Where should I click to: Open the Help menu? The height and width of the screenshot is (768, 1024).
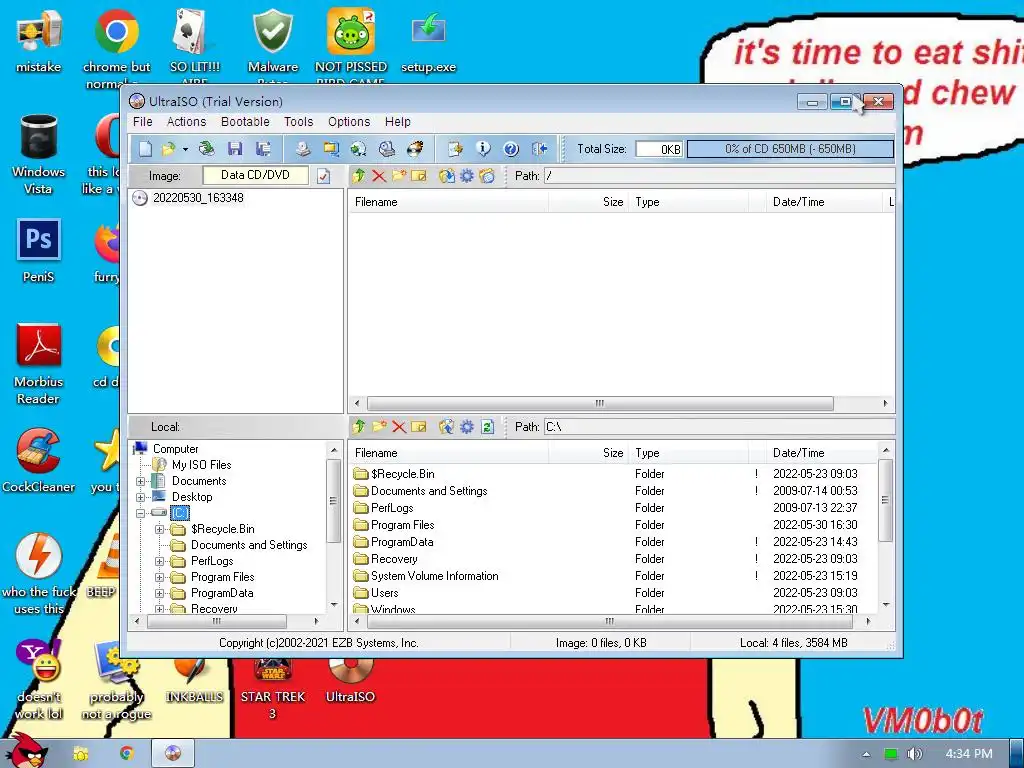pos(398,121)
